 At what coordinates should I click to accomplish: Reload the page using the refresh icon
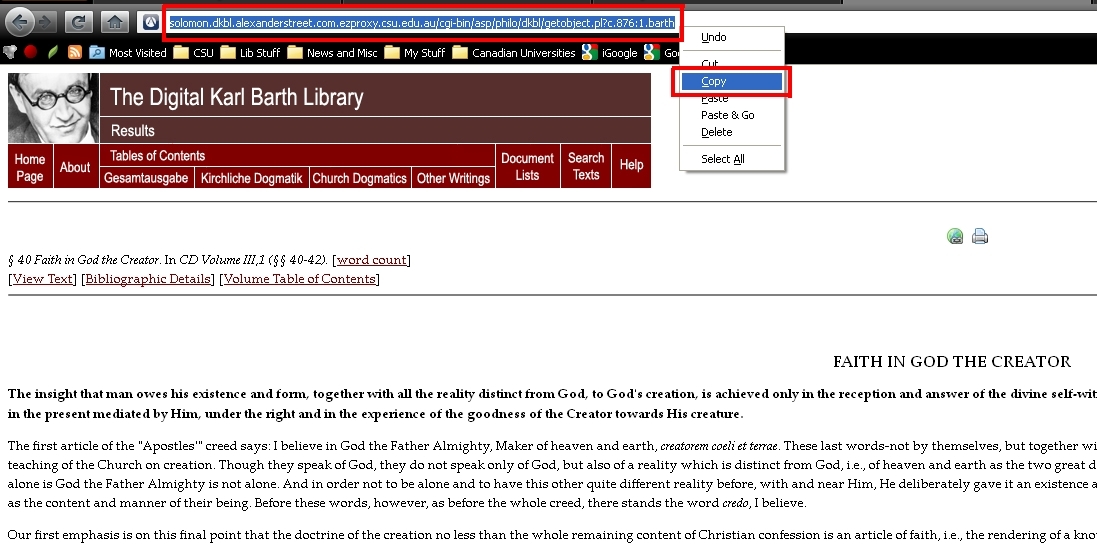[78, 22]
